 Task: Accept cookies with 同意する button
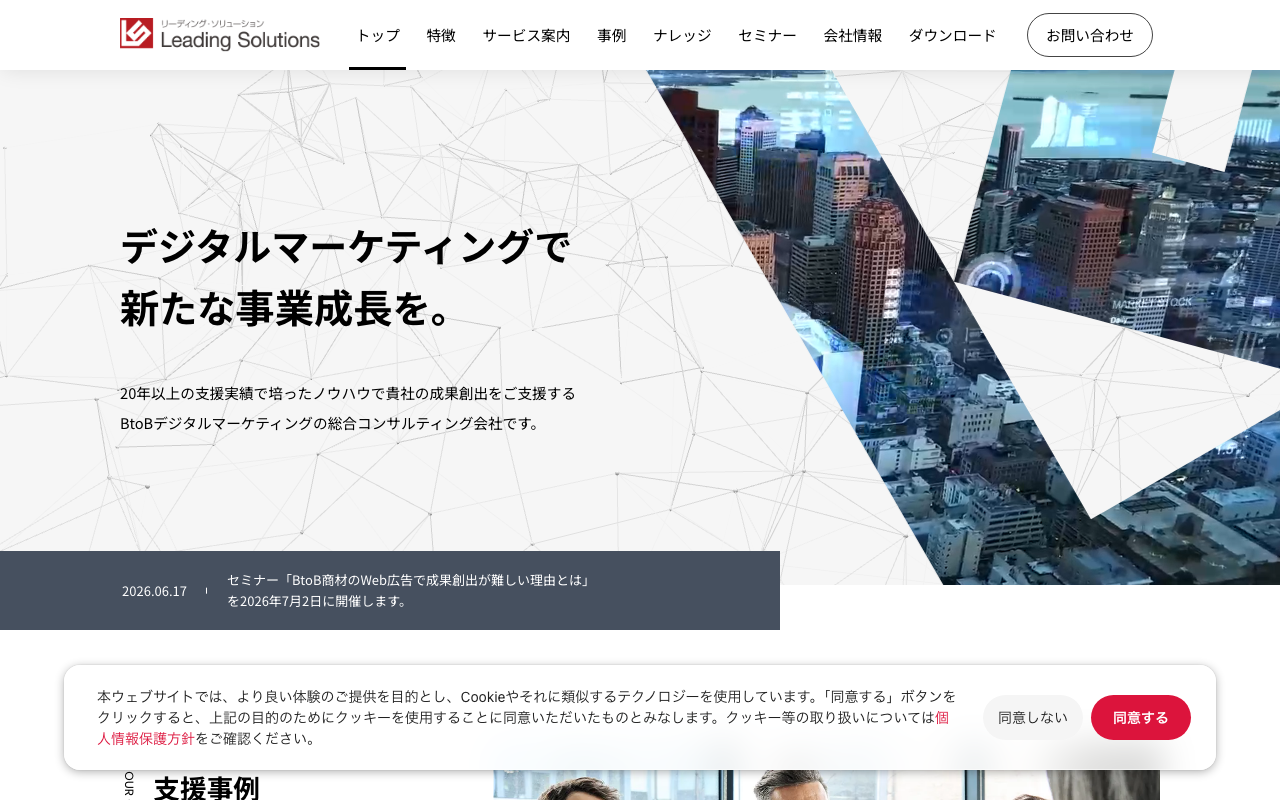pyautogui.click(x=1141, y=717)
